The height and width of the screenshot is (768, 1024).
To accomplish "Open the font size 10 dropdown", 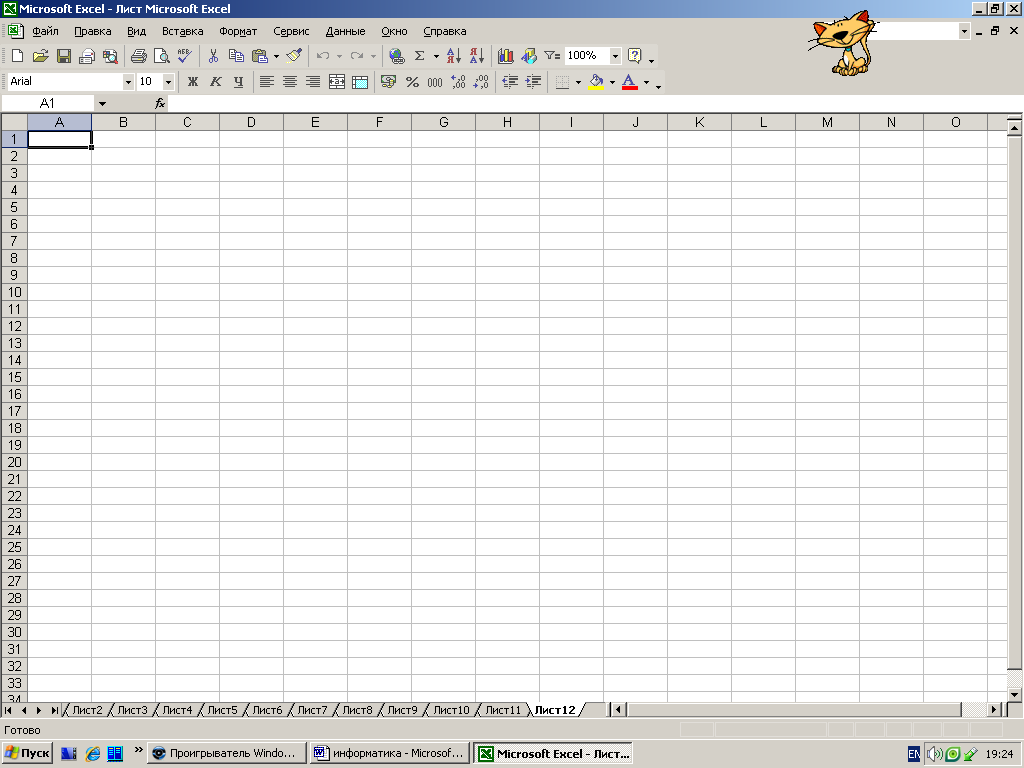I will (x=168, y=82).
